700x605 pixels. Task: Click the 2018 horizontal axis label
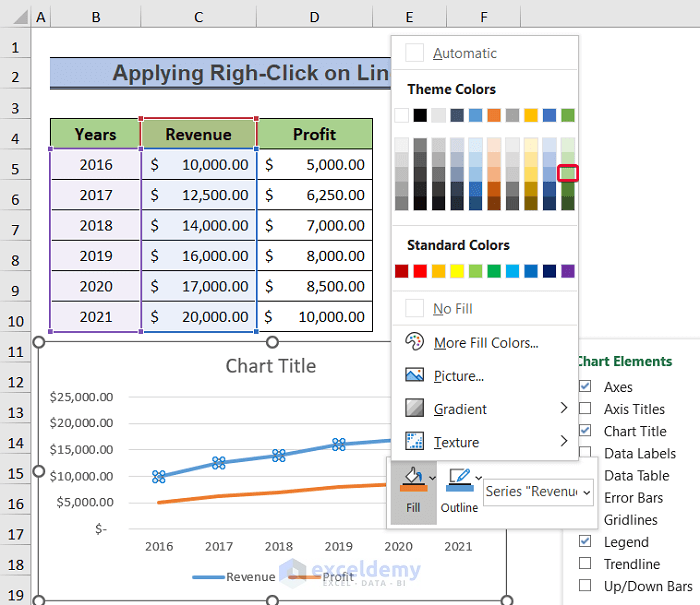[x=279, y=546]
